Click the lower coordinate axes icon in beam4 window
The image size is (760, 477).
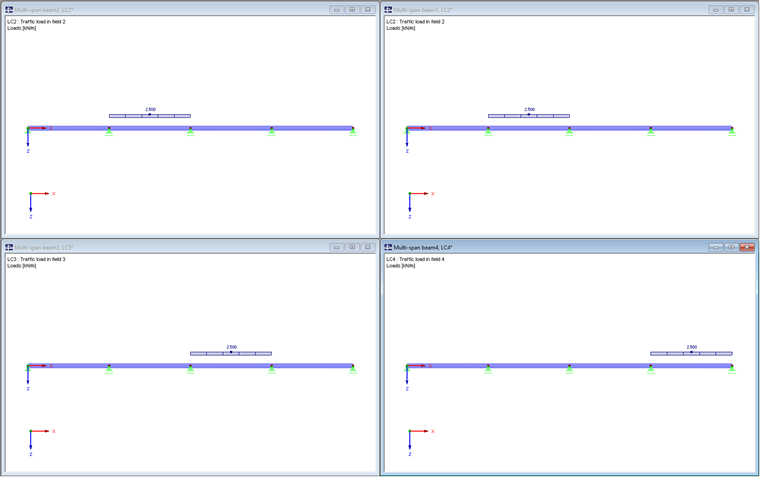(420, 443)
